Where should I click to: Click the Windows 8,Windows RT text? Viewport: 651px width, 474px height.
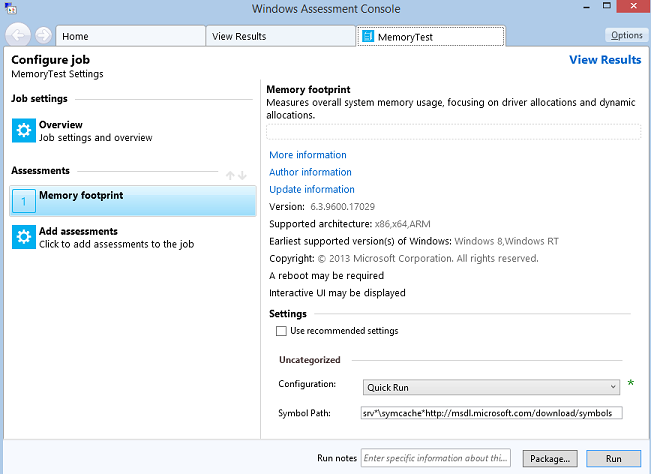pyautogui.click(x=507, y=241)
